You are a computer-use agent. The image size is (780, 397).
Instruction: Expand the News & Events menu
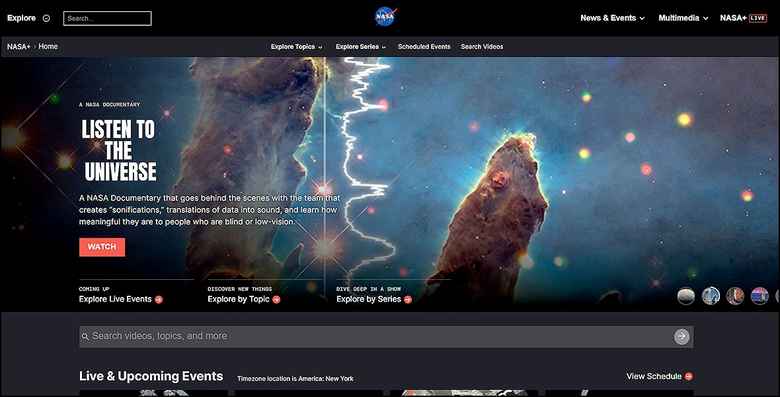click(612, 18)
